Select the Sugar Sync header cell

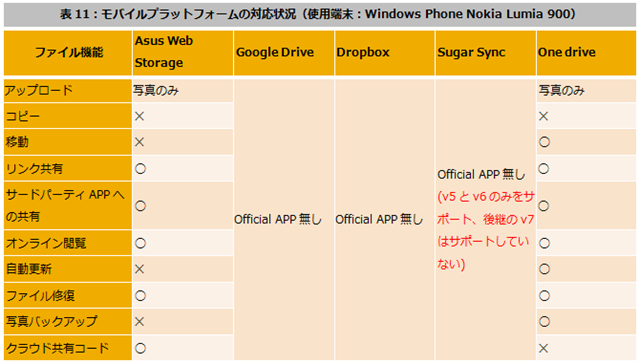click(486, 52)
